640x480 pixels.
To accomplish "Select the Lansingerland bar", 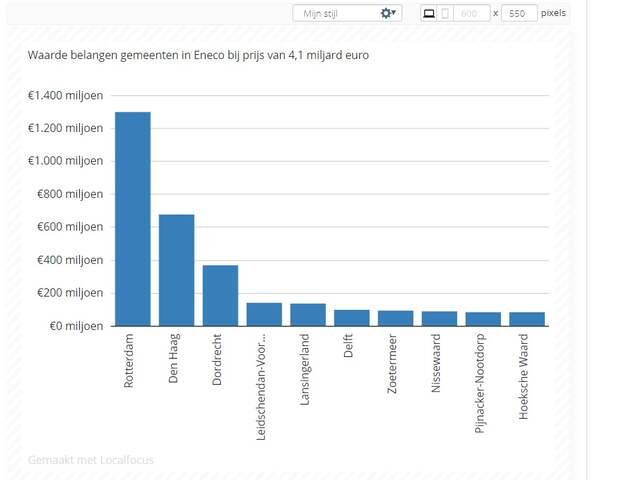I will coord(308,315).
